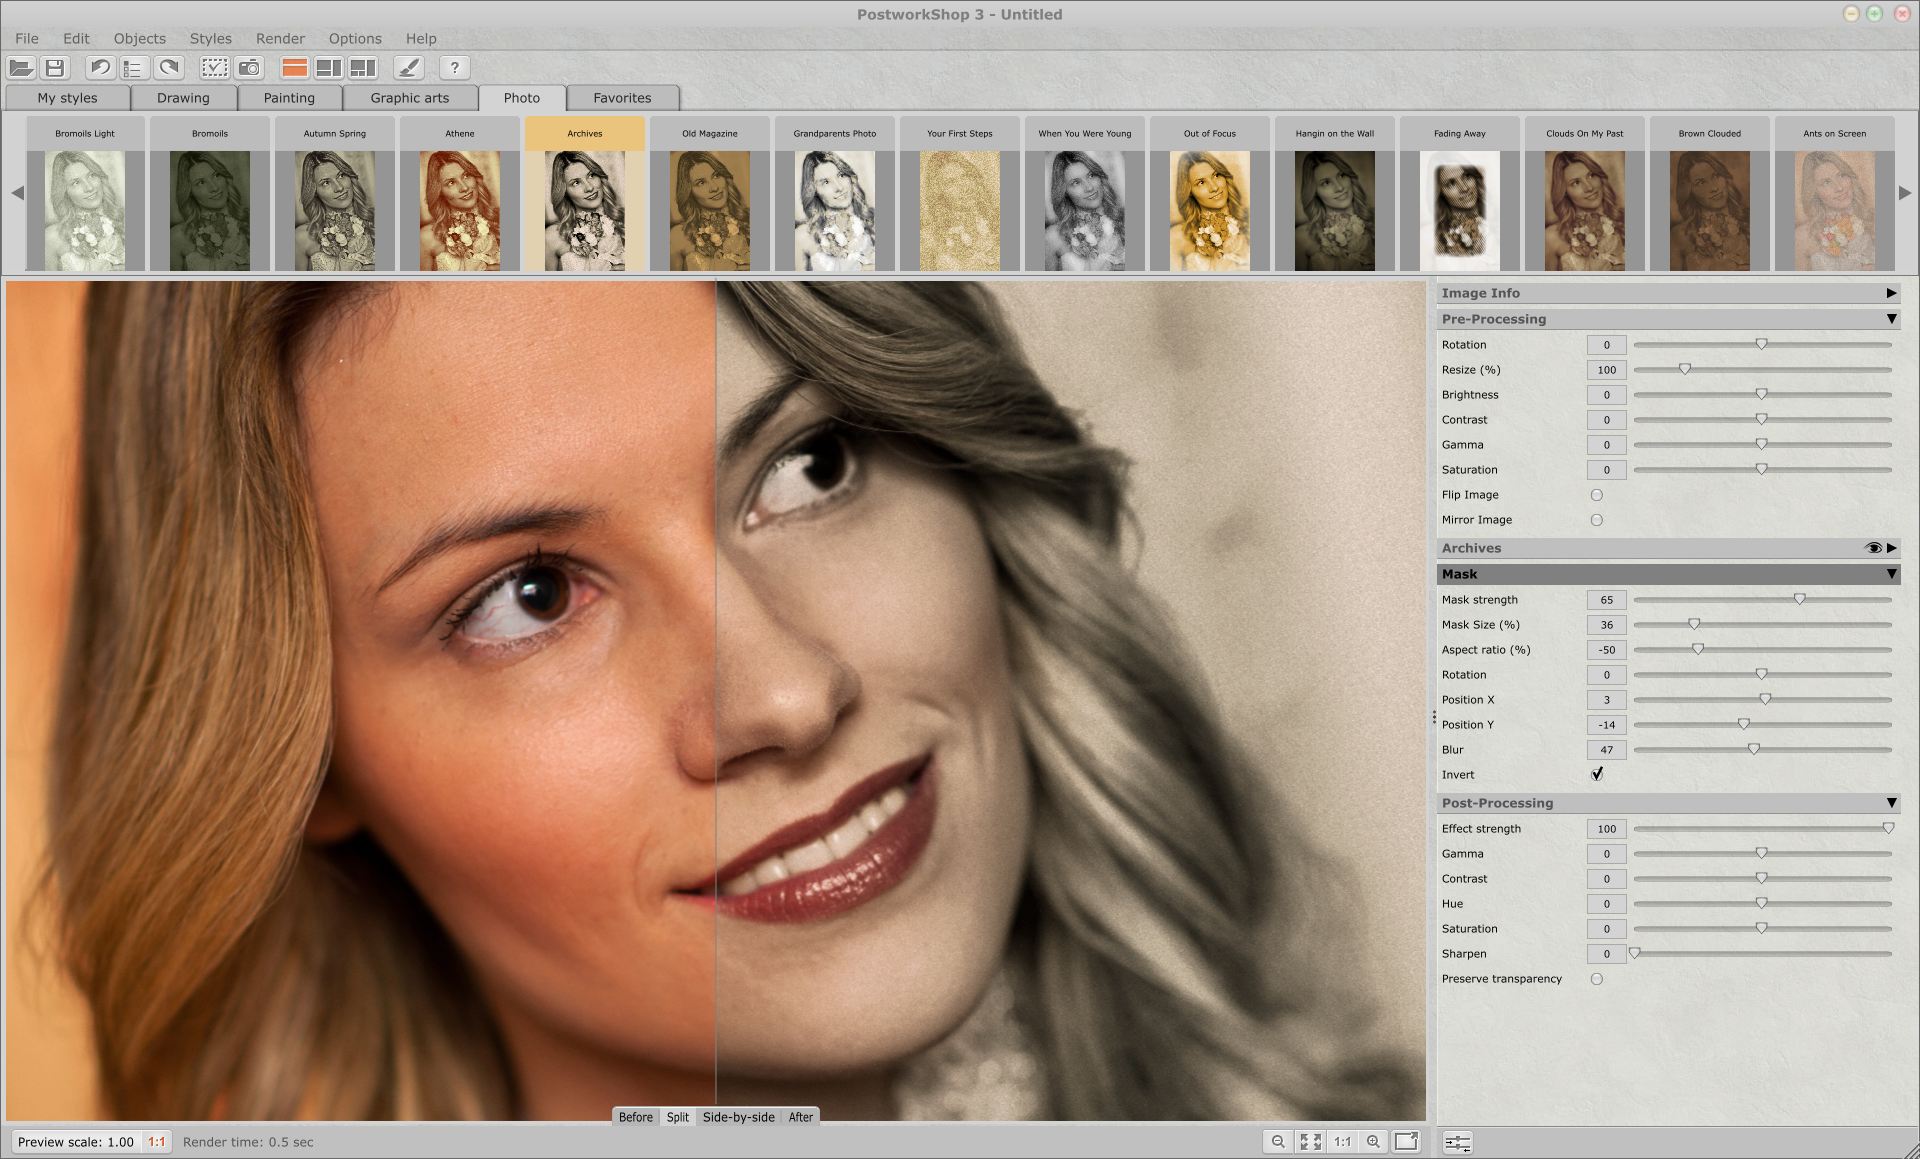1920x1159 pixels.
Task: Click the Render menu
Action: click(281, 37)
